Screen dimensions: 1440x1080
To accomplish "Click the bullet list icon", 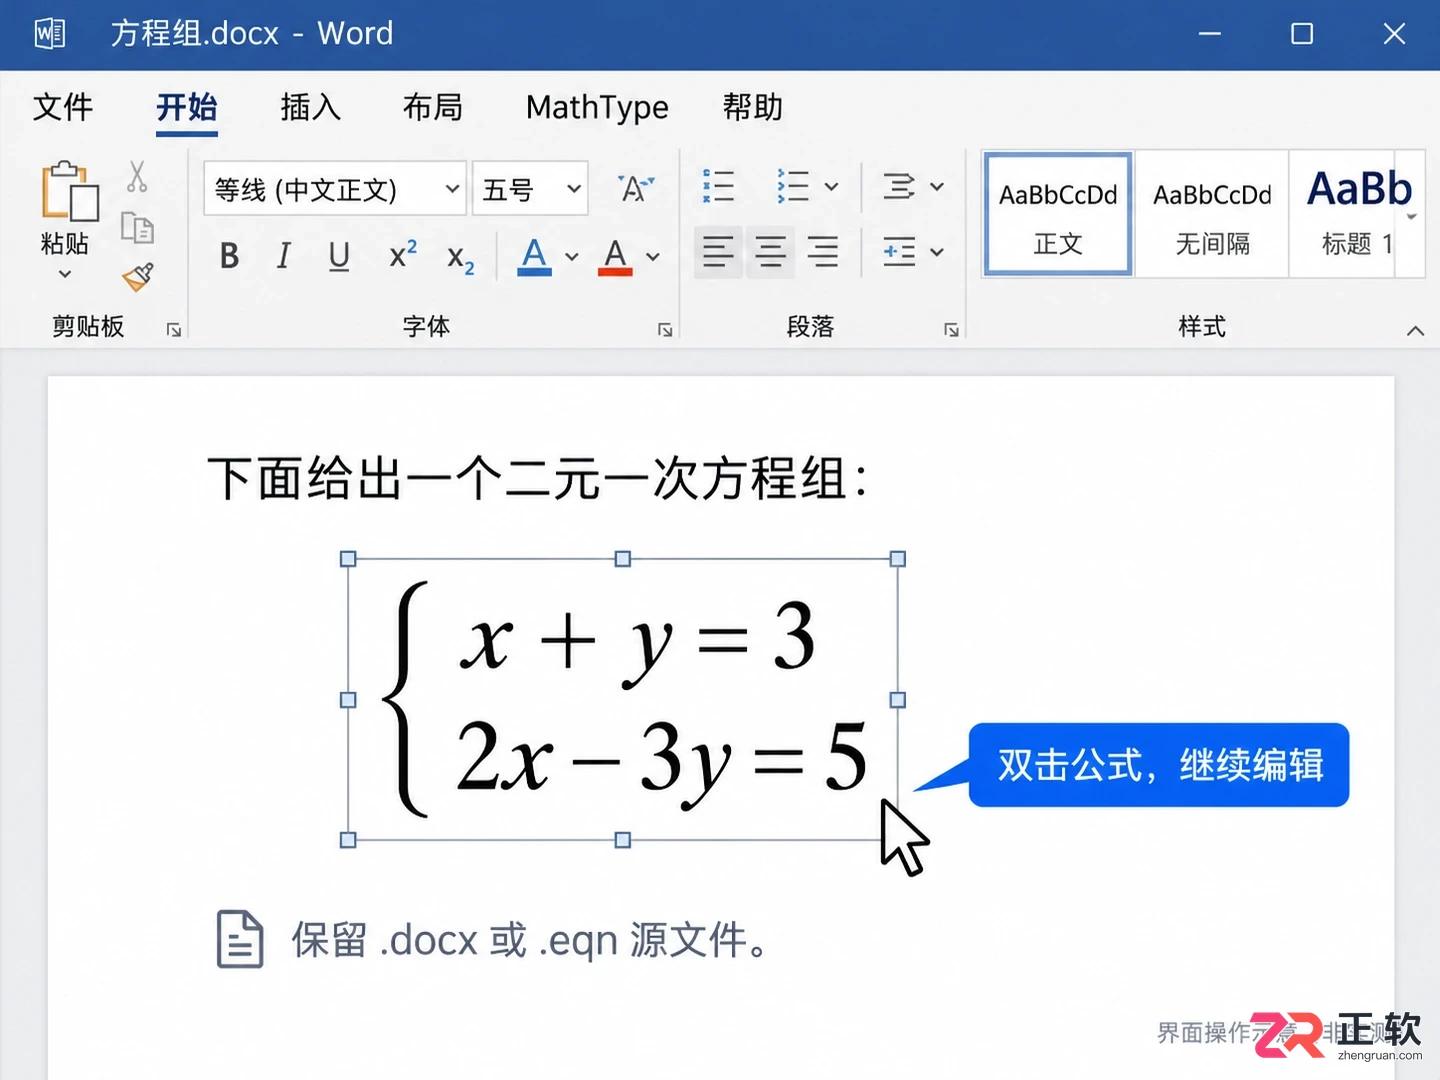I will pos(718,186).
